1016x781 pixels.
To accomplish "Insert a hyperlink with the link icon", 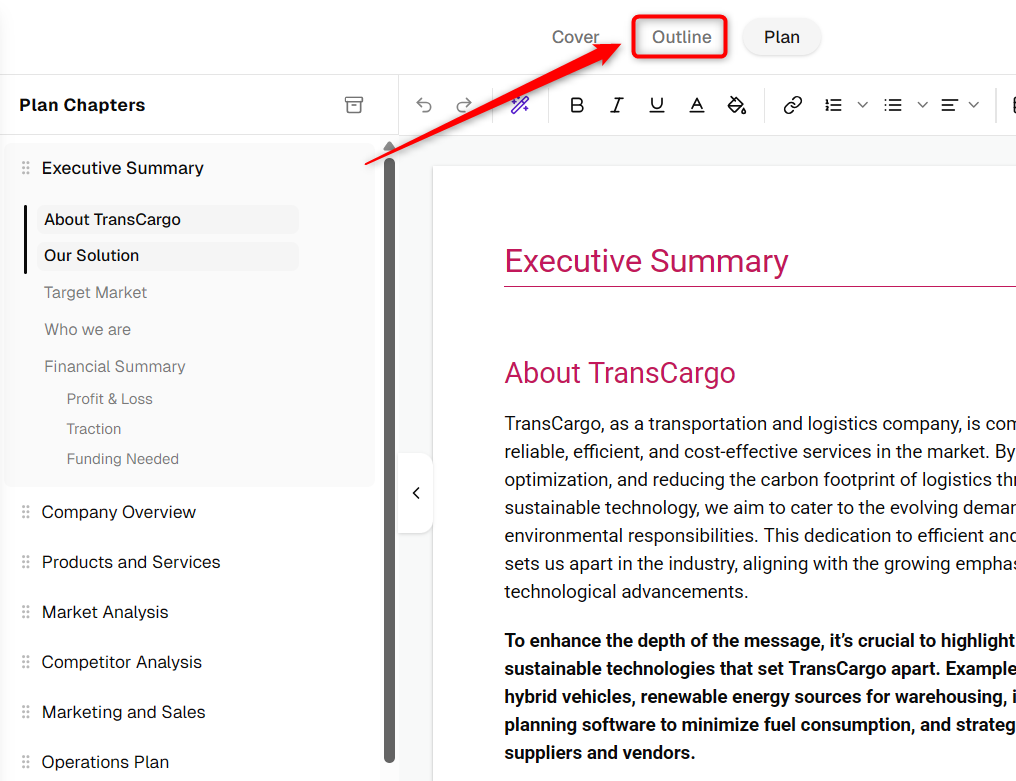I will tap(792, 105).
